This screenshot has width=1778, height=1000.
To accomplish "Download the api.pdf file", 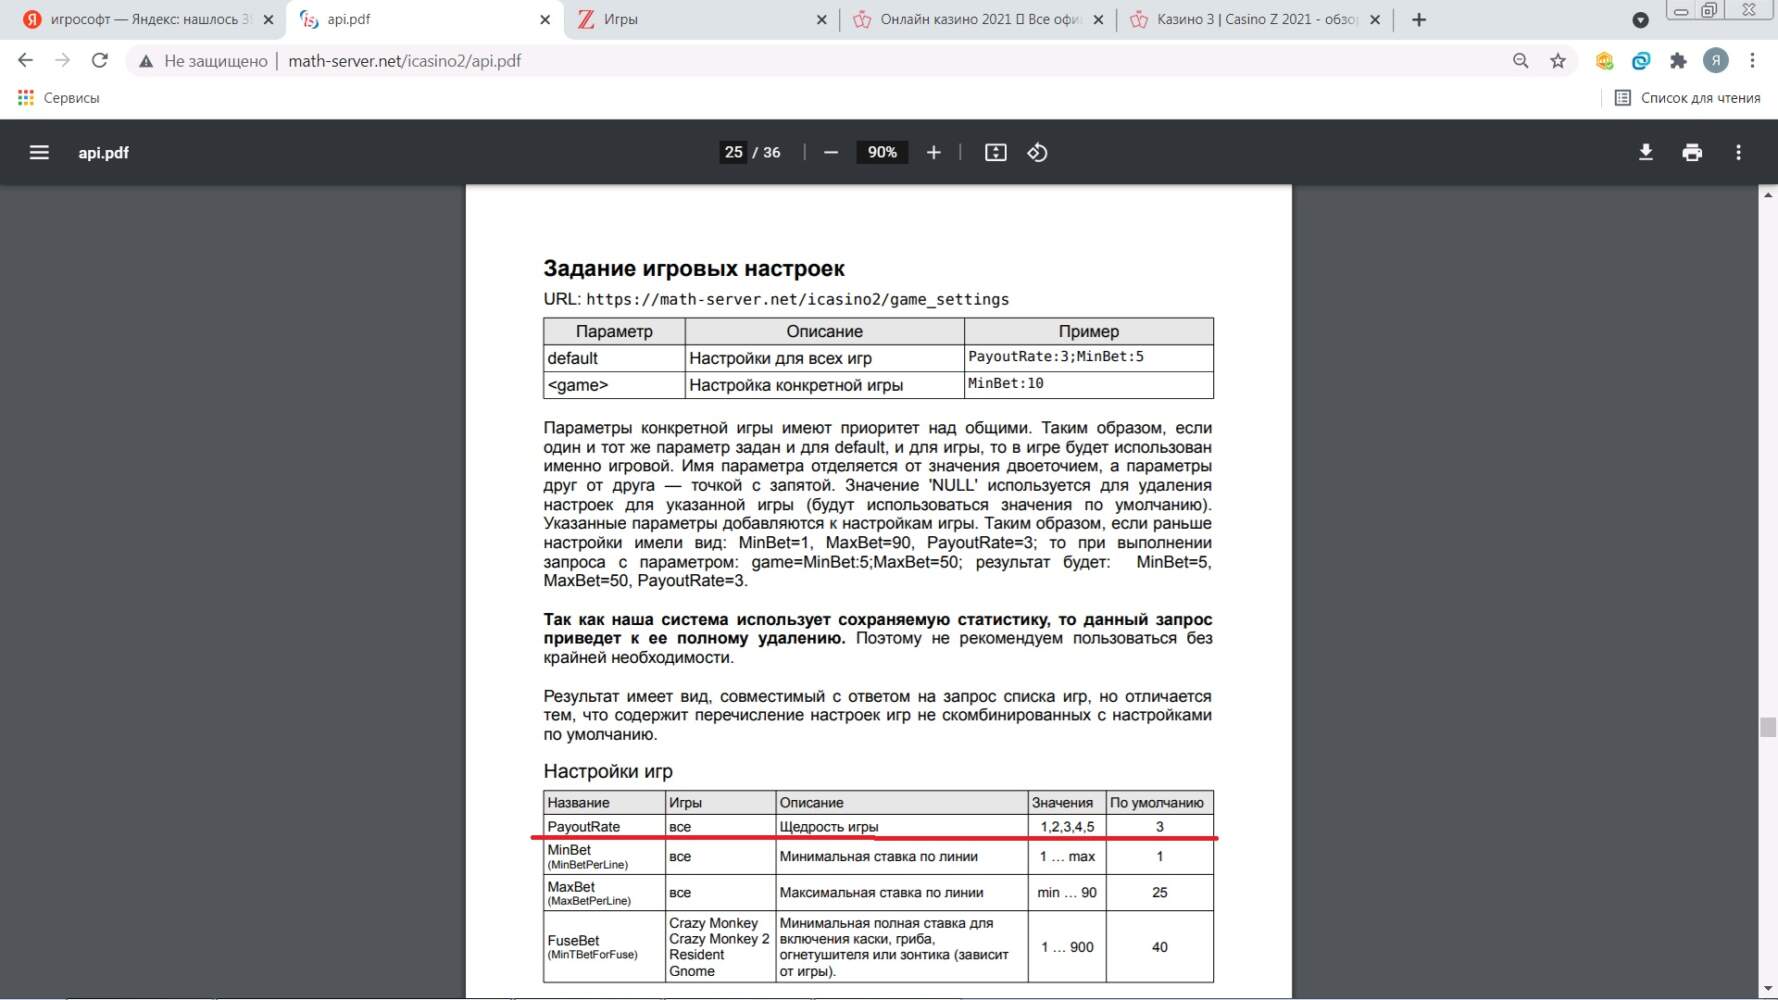I will (1646, 152).
